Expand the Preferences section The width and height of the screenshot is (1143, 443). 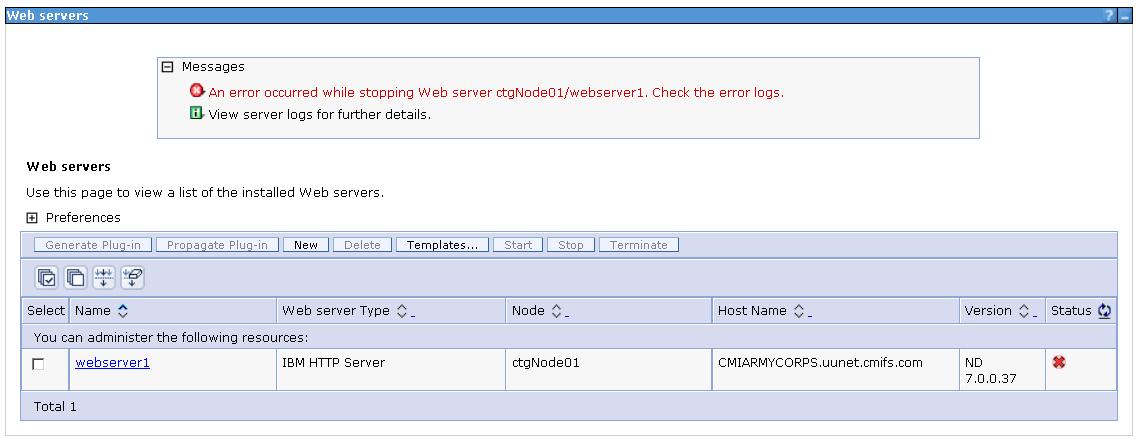[32, 218]
